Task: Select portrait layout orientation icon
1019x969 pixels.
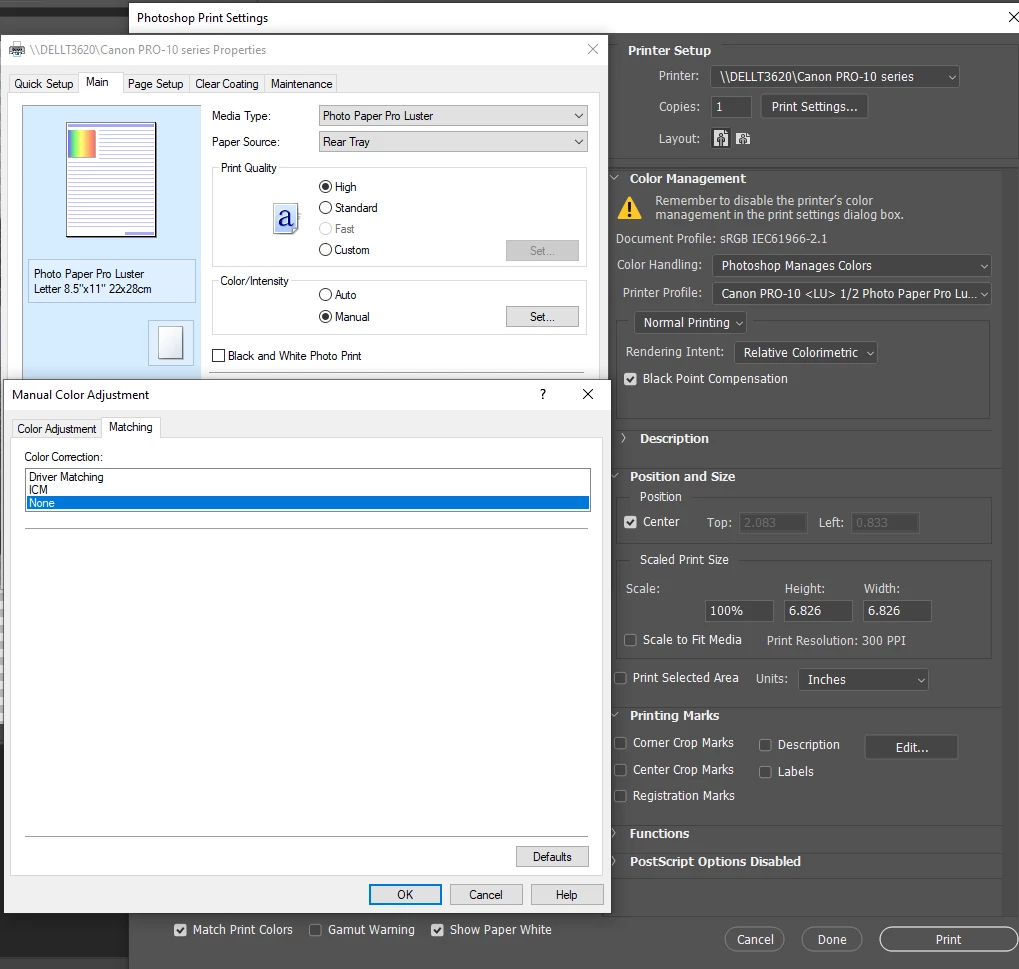Action: (721, 138)
